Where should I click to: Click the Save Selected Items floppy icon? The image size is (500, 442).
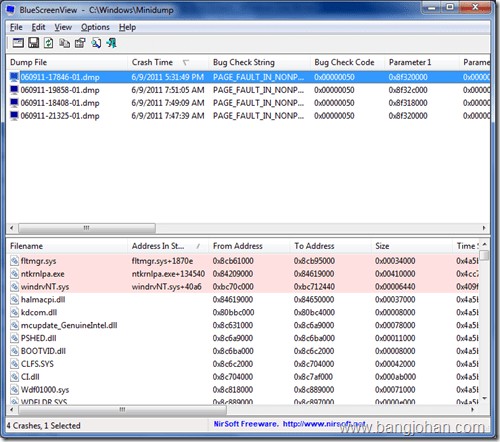click(x=33, y=43)
